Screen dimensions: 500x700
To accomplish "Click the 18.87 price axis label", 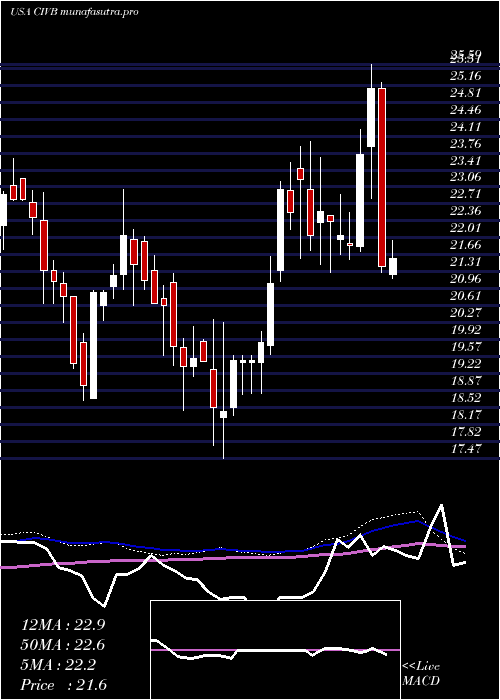I will [x=466, y=381].
